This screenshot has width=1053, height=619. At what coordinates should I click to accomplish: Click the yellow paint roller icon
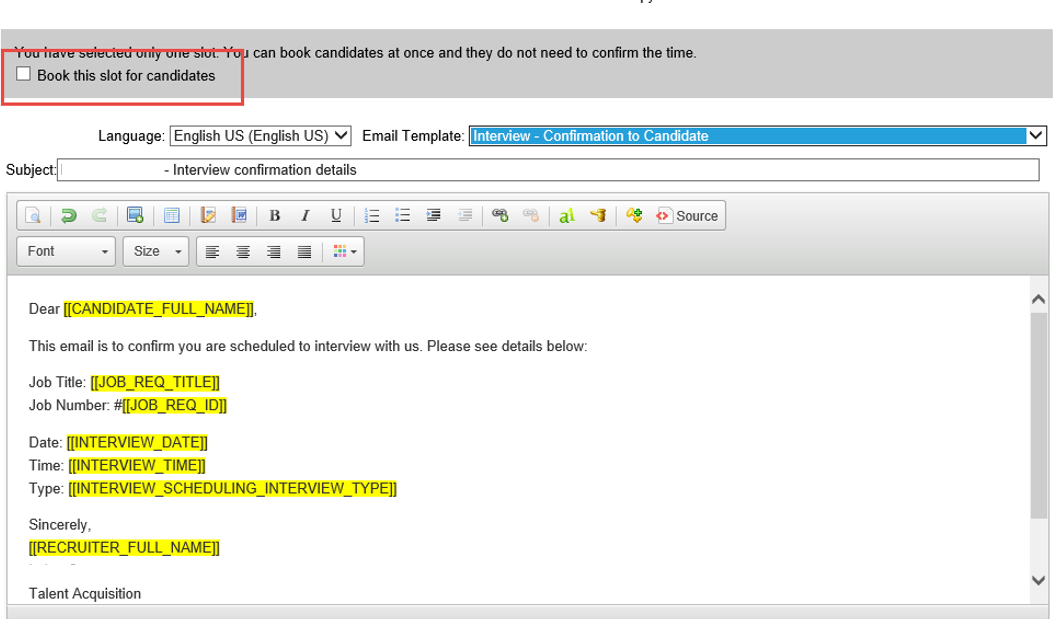tap(598, 216)
